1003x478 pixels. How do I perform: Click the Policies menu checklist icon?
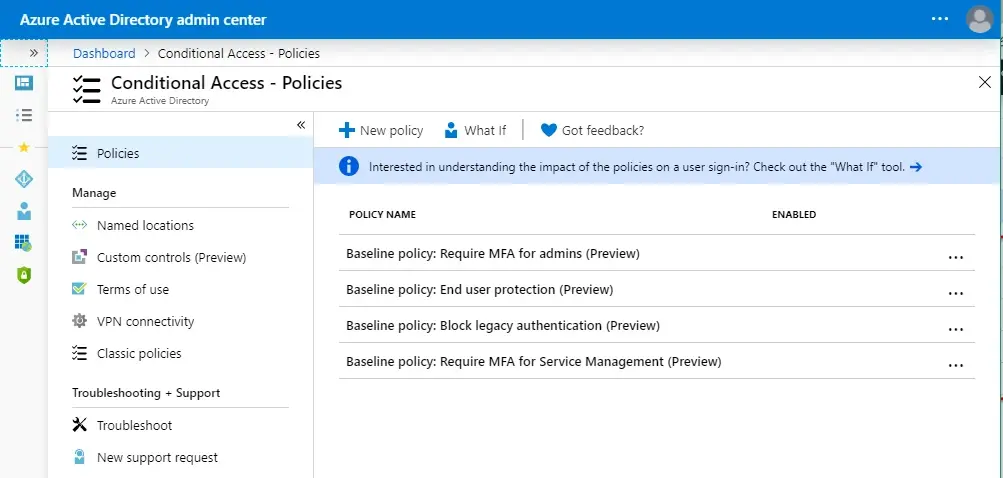coord(79,154)
